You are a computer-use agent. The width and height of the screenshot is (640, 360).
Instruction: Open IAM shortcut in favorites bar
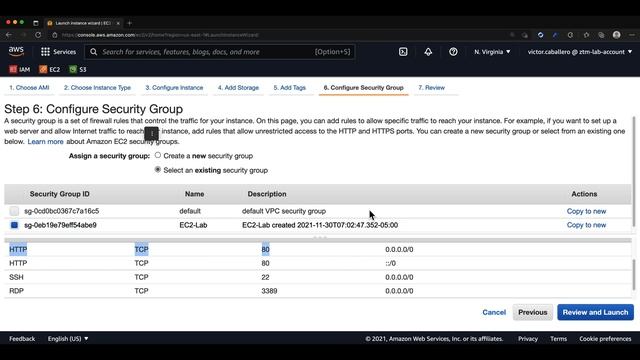point(20,69)
